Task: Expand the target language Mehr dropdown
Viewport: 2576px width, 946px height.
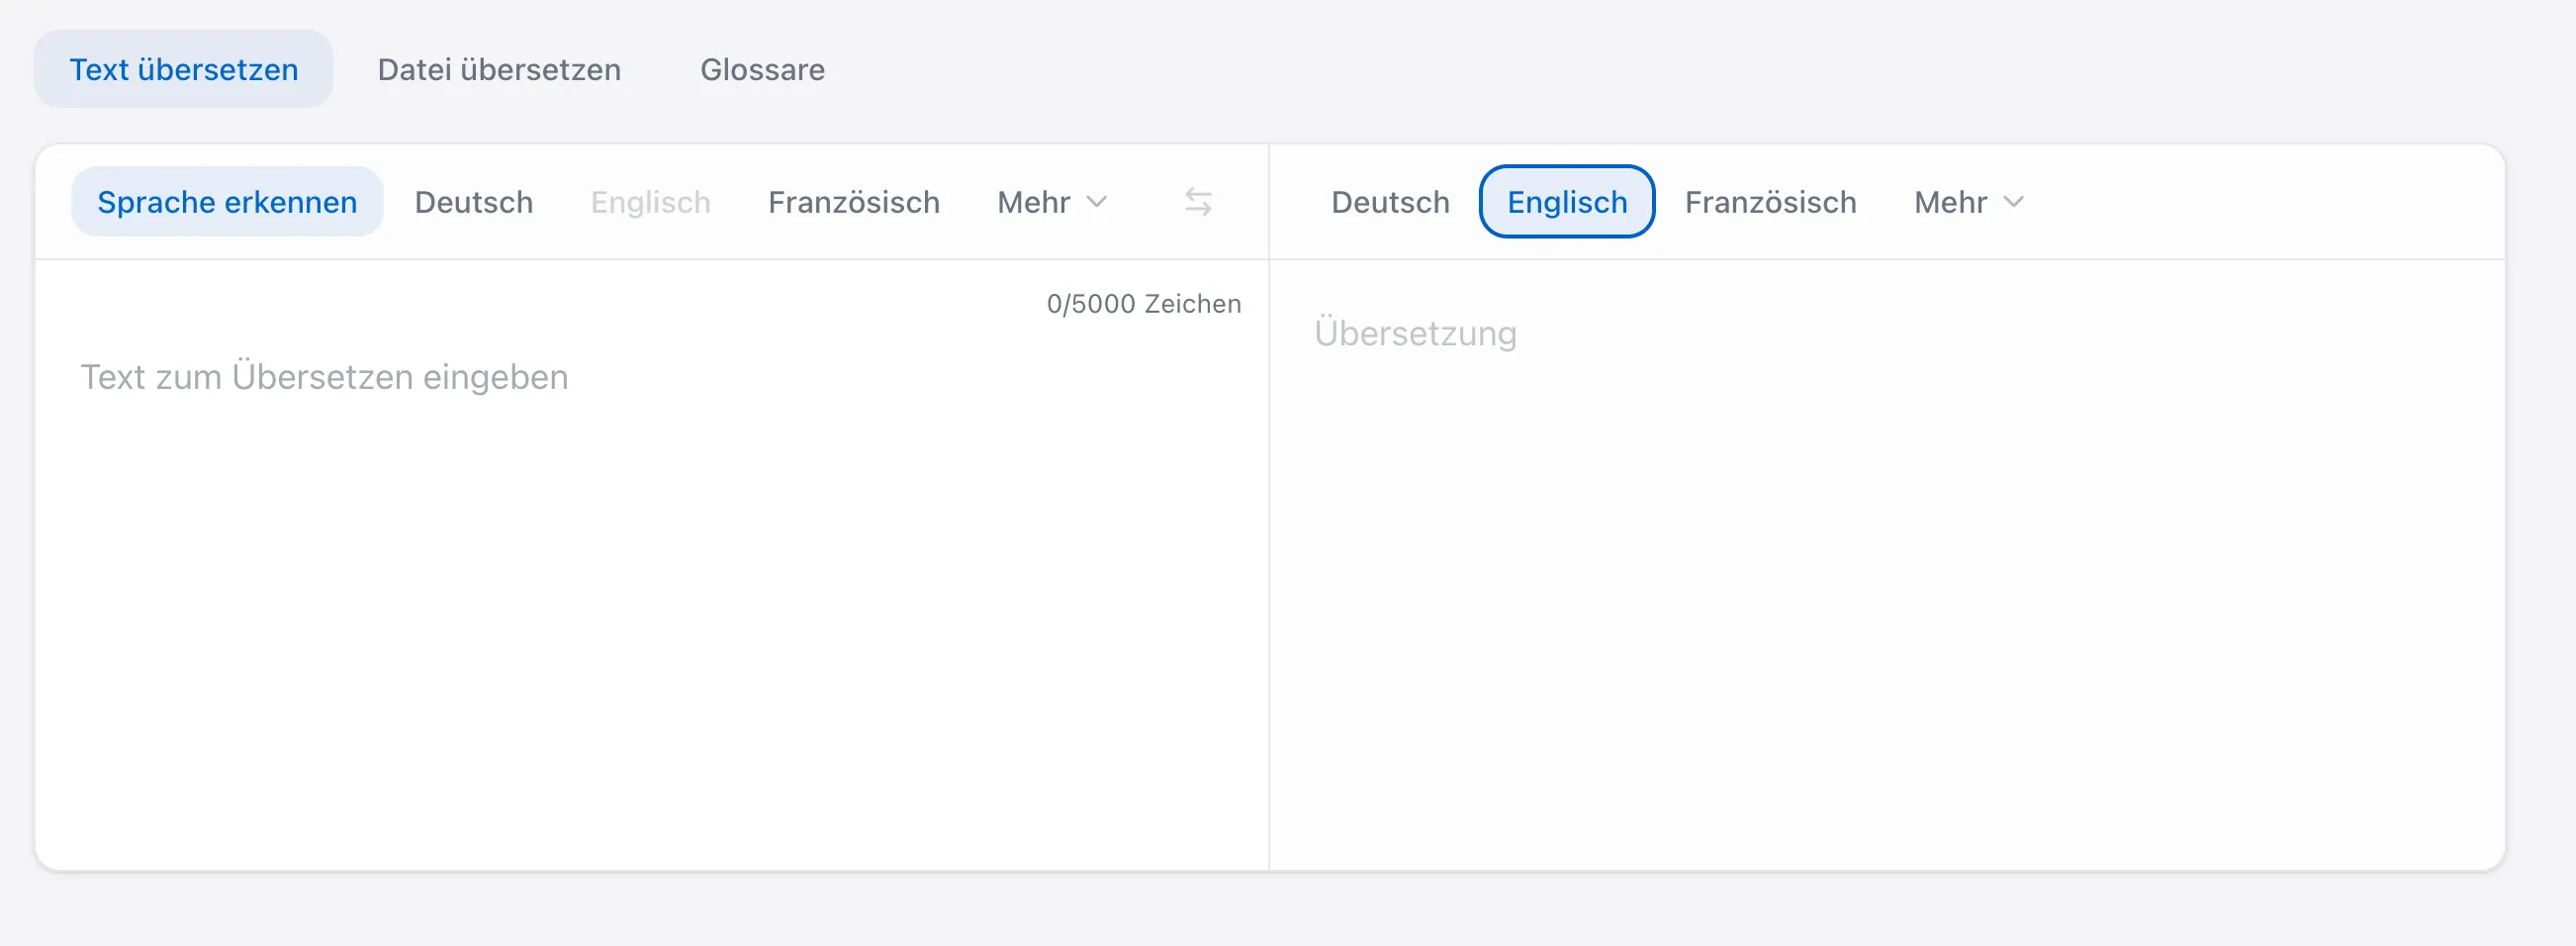Action: (1966, 201)
